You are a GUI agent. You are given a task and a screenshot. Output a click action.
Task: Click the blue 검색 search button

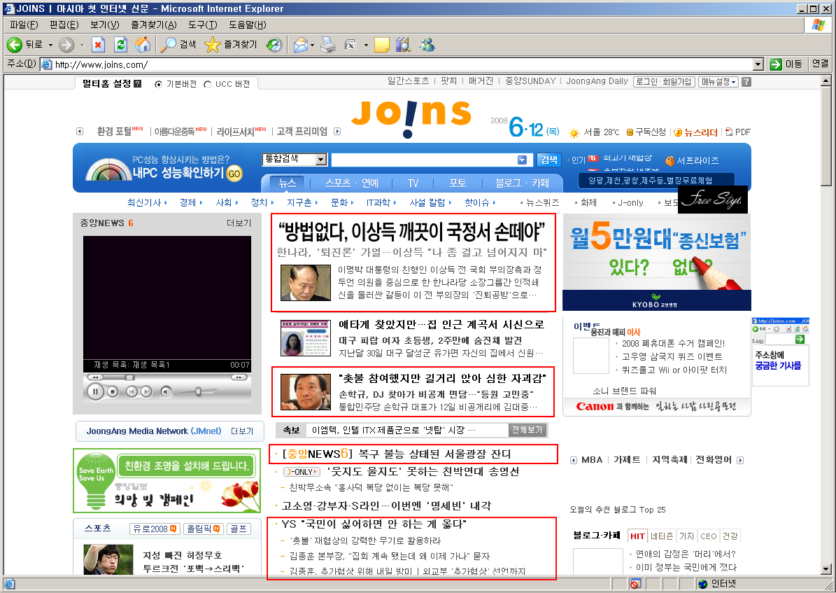click(x=549, y=159)
